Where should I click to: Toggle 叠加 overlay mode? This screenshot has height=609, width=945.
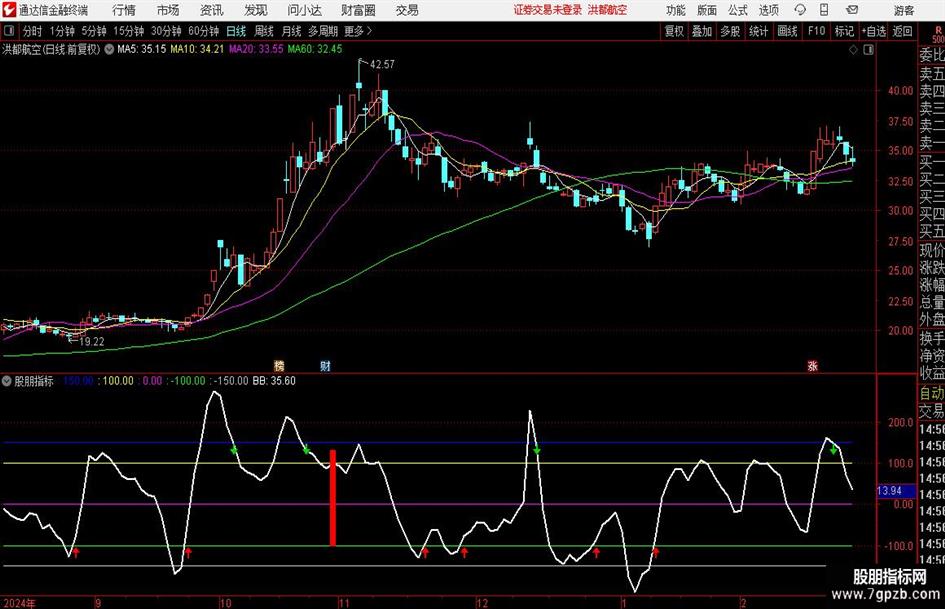(x=703, y=31)
